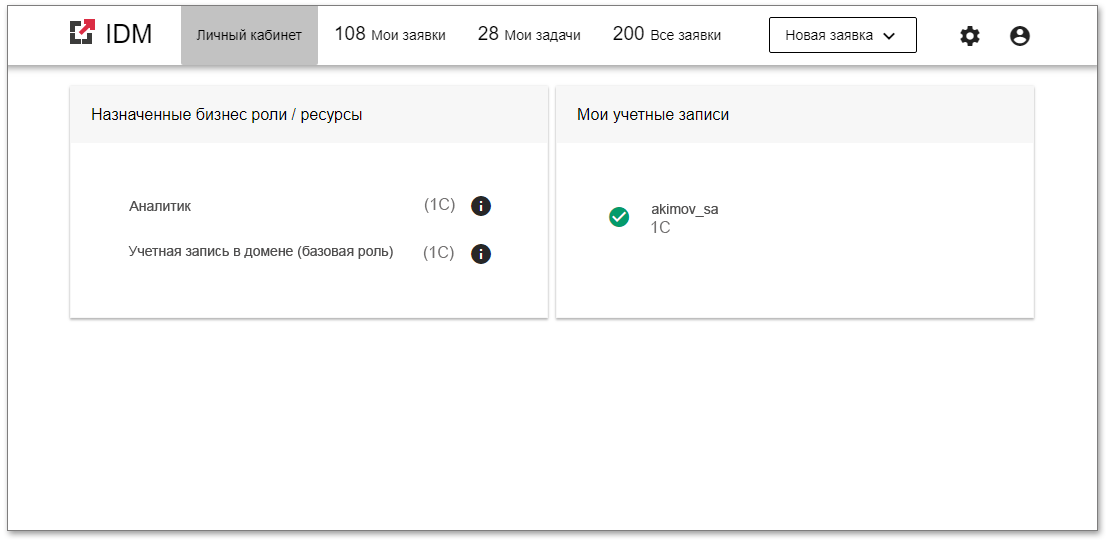Switch to the Личный кабинет tab
The height and width of the screenshot is (543, 1107).
249,36
